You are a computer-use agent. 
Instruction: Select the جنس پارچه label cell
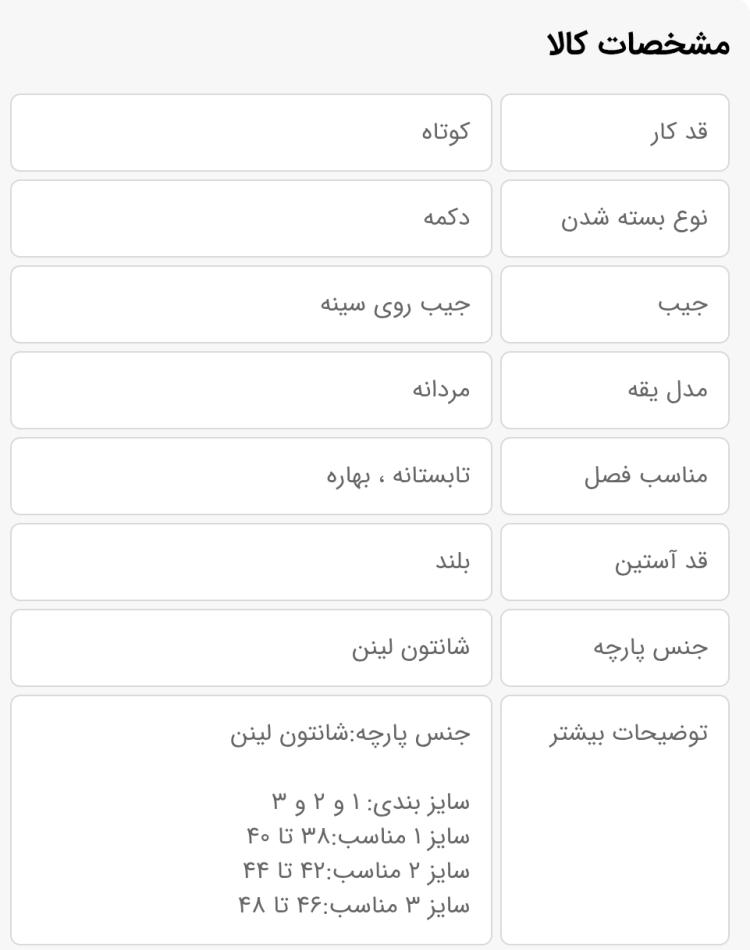pyautogui.click(x=615, y=649)
